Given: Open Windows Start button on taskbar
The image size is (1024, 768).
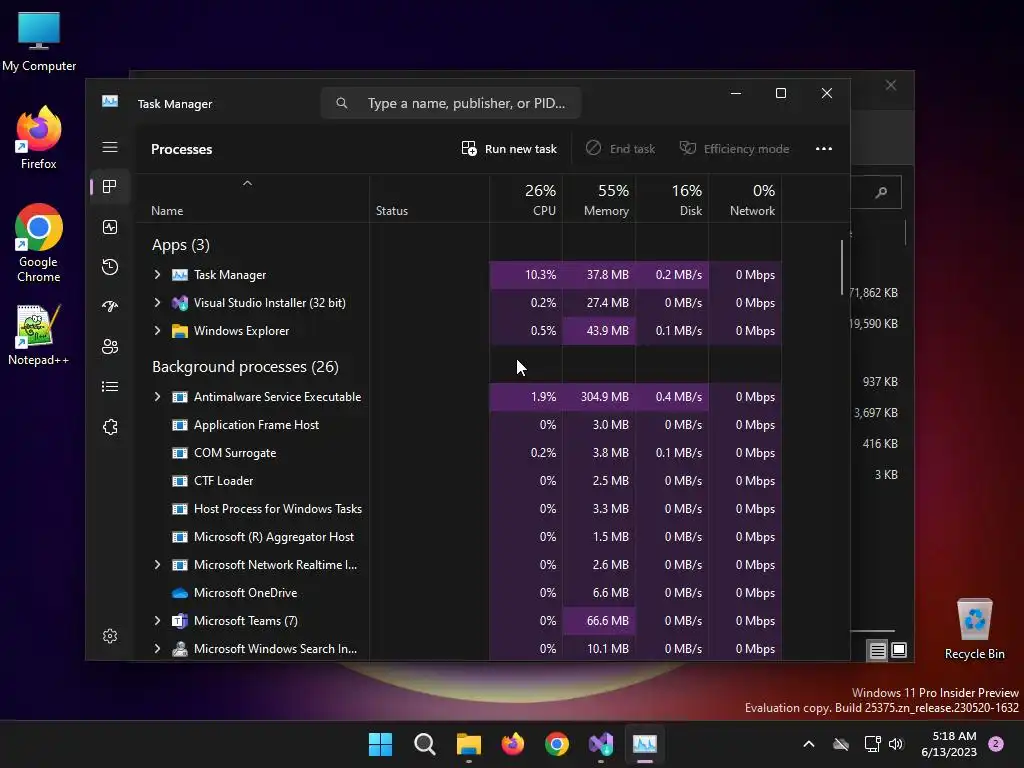Looking at the screenshot, I should tap(380, 744).
